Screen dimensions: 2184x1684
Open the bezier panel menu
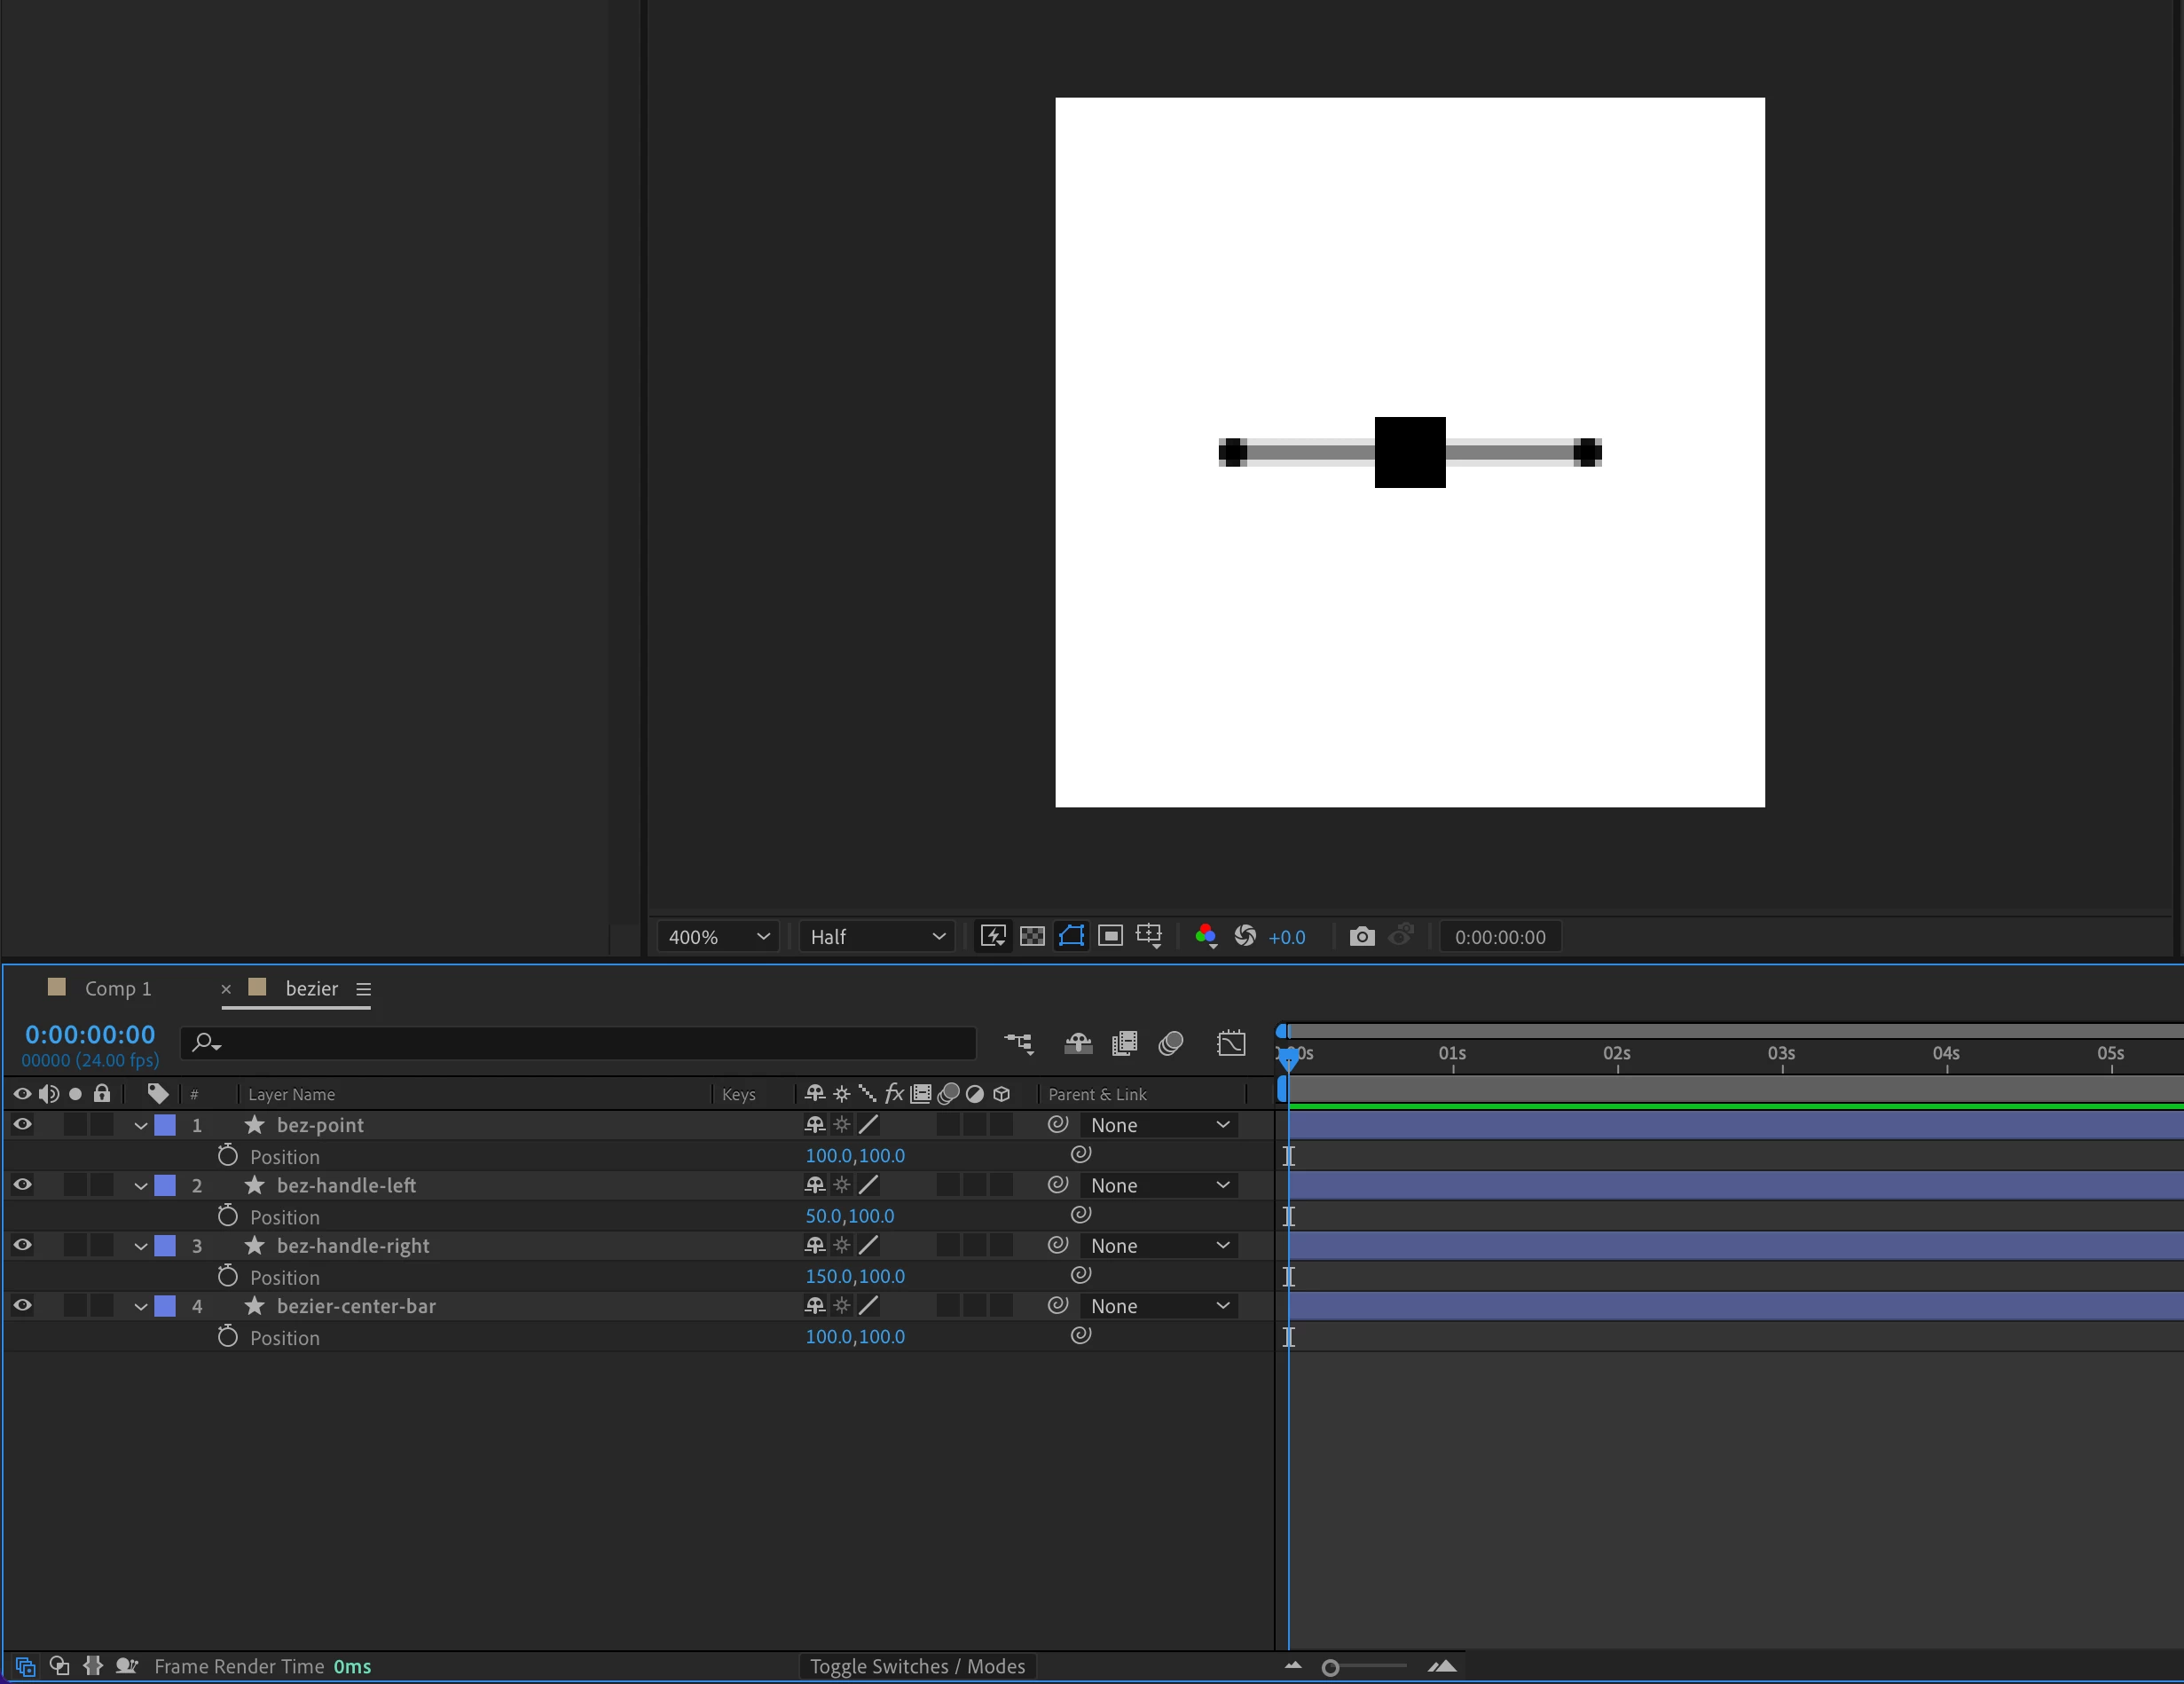364,989
